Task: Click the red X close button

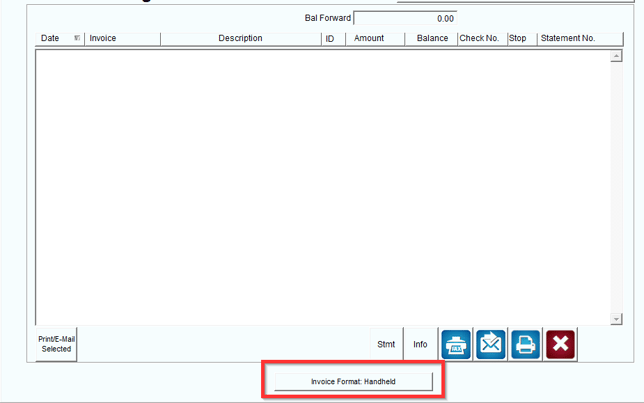Action: pos(560,344)
